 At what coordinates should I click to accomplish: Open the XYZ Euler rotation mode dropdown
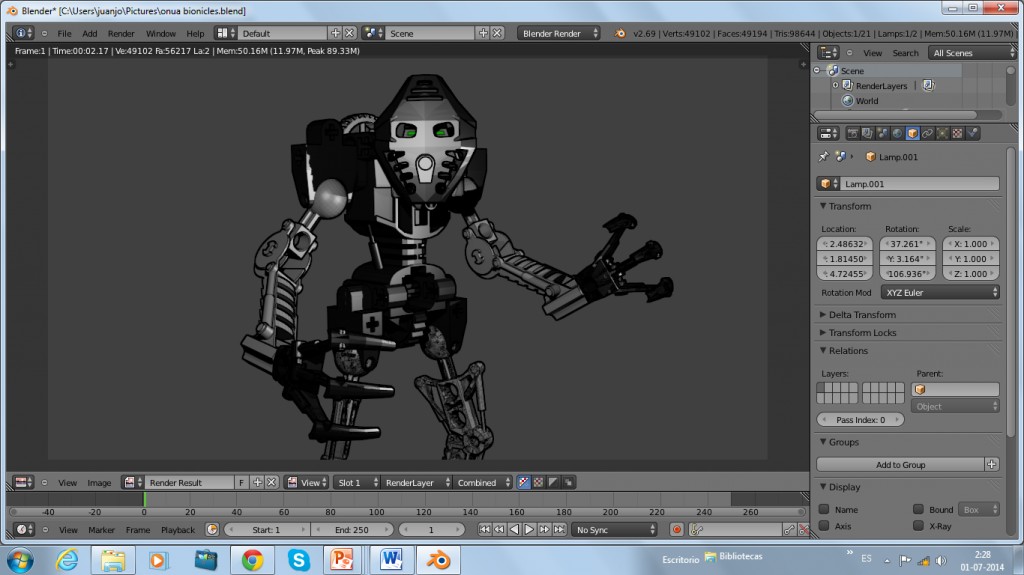pyautogui.click(x=939, y=293)
